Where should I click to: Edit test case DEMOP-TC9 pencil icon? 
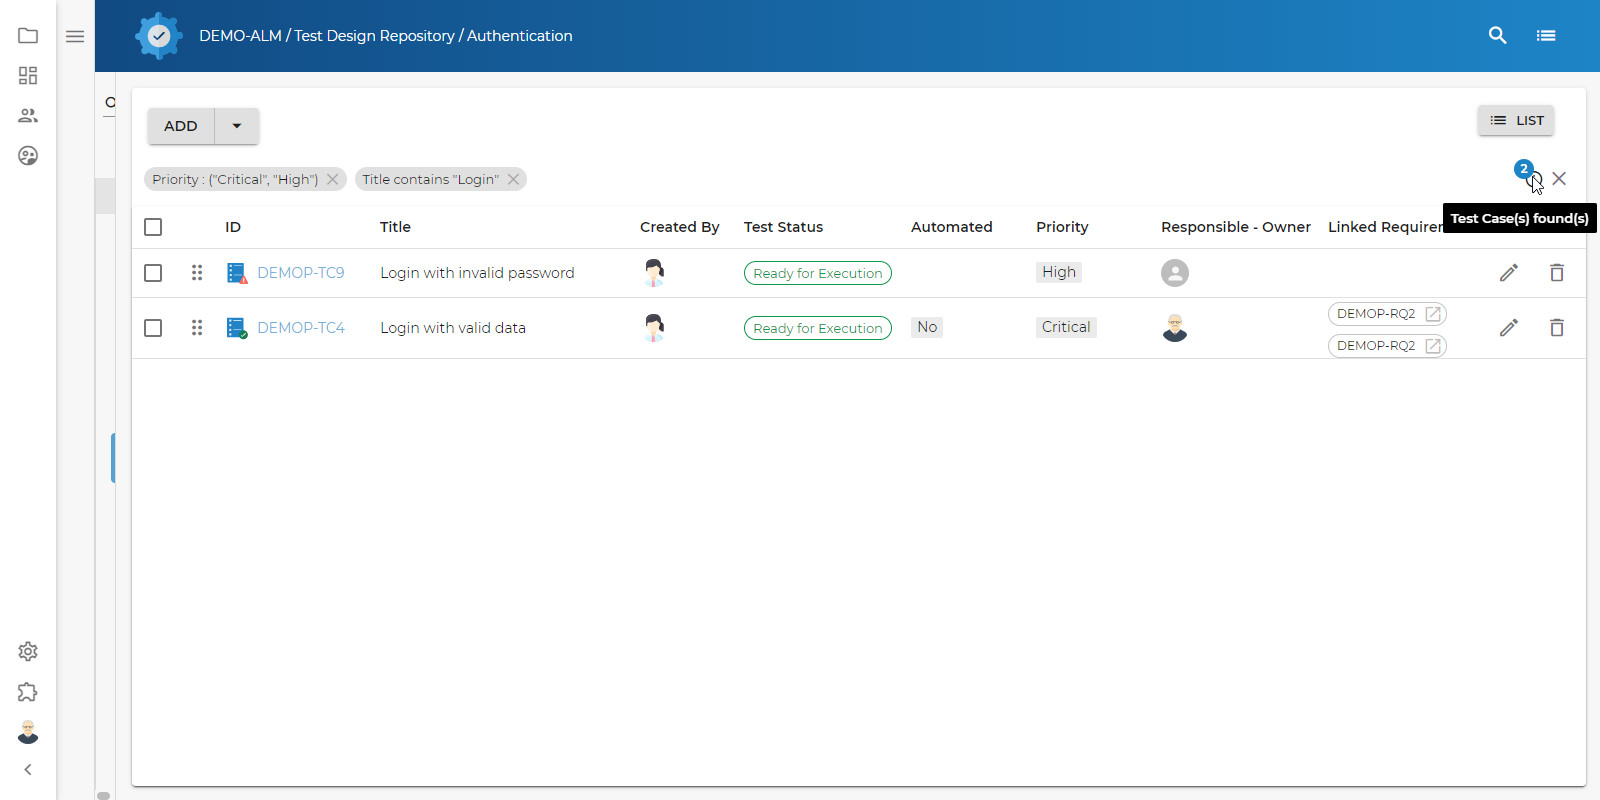[x=1509, y=273]
